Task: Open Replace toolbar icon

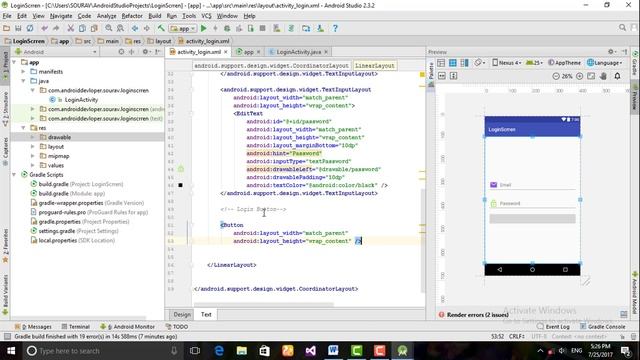Action: [x=120, y=28]
